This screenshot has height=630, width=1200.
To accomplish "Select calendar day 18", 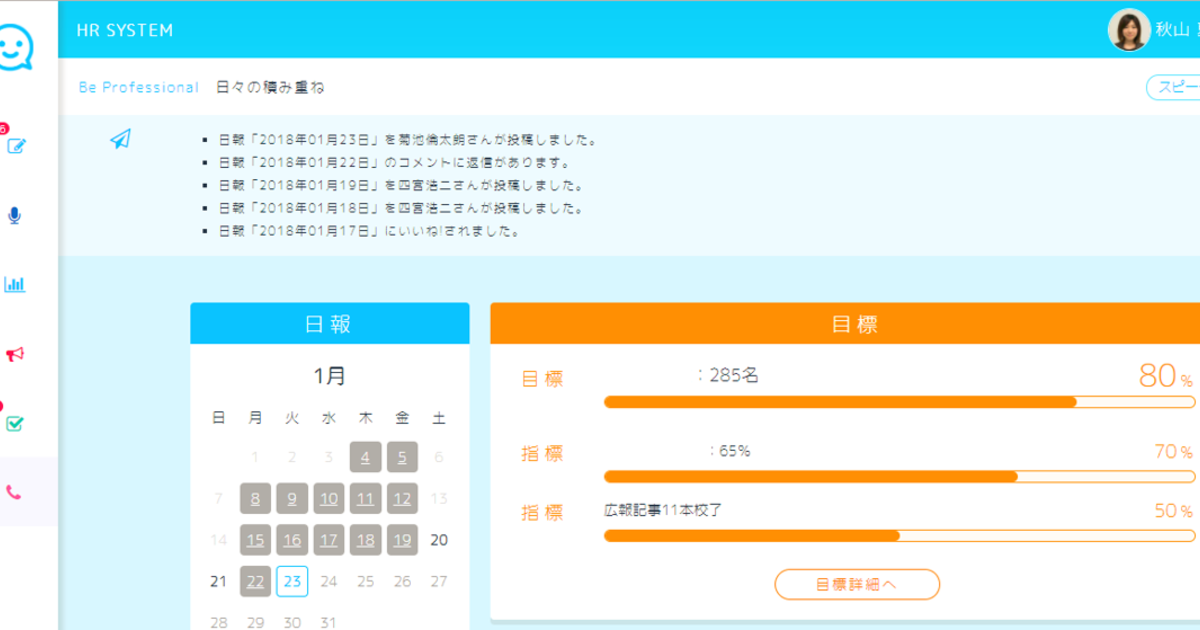I will 365,540.
